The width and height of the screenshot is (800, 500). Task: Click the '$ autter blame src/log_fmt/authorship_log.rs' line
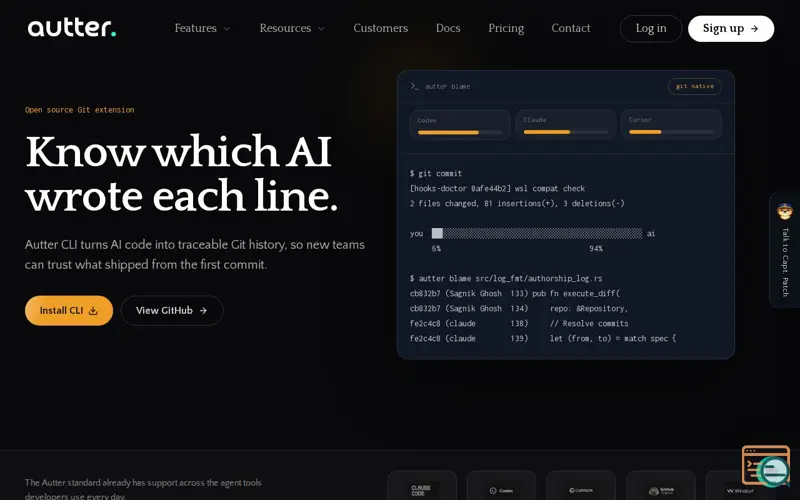point(506,279)
